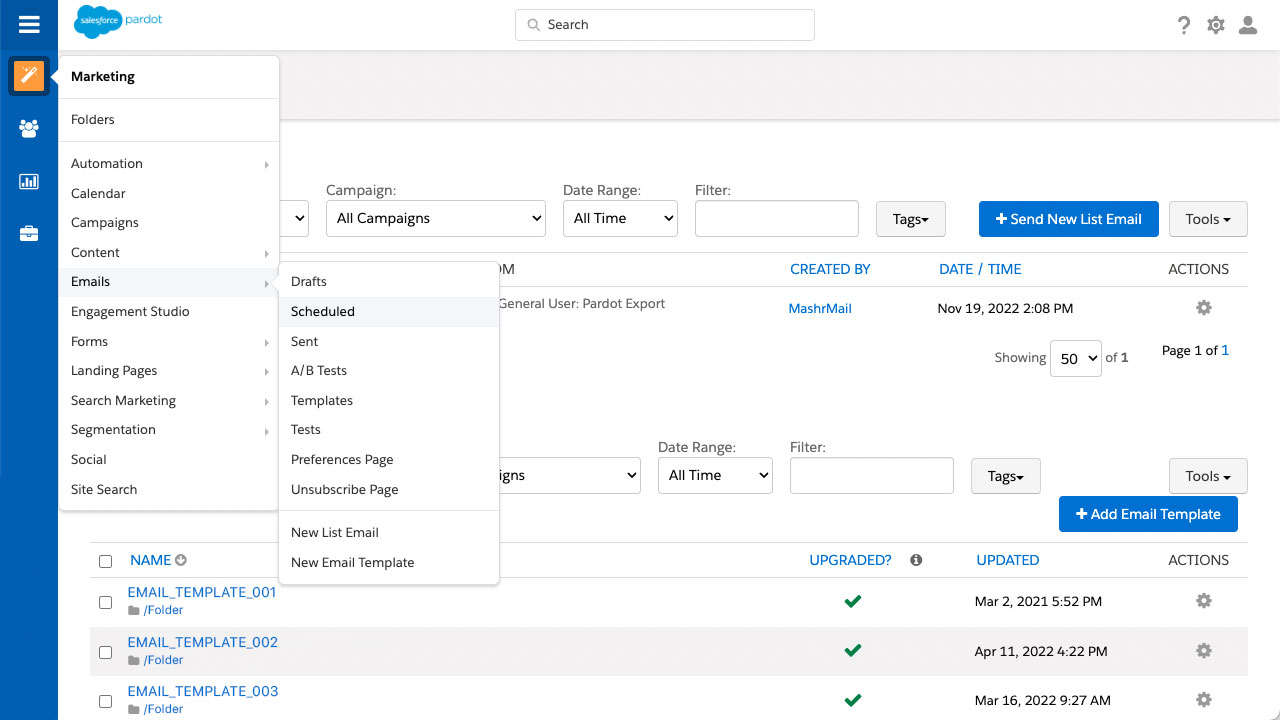Click the actions gear for EMAIL_TEMPLATE_001
The height and width of the screenshot is (720, 1280).
pos(1204,601)
